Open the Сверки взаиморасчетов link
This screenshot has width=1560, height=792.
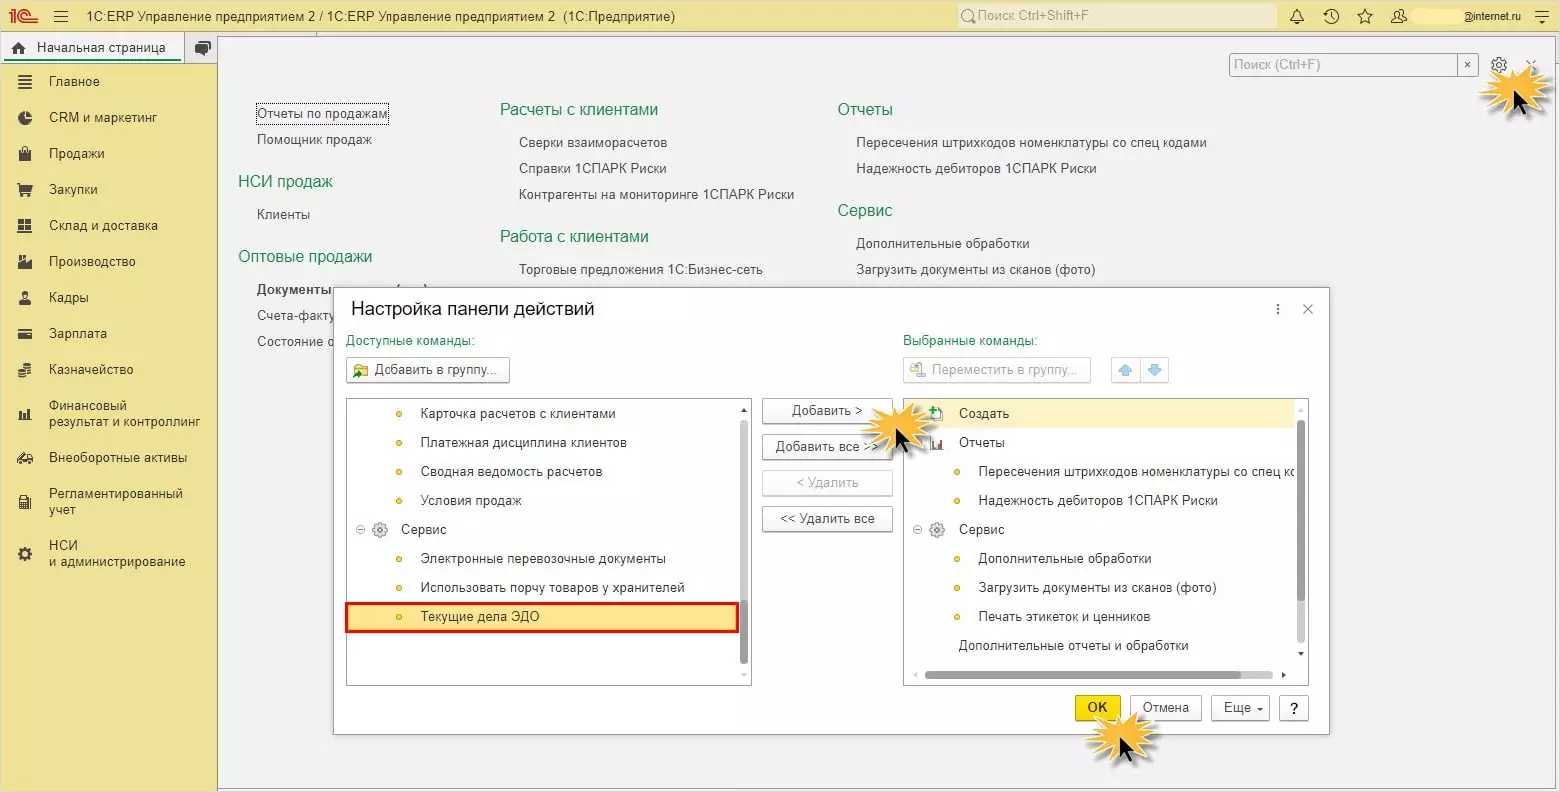pyautogui.click(x=593, y=143)
